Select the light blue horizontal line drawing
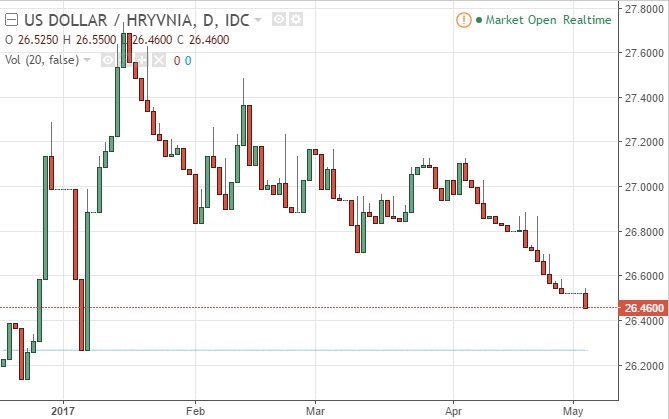Viewport: 669px width, 419px height. tap(294, 350)
